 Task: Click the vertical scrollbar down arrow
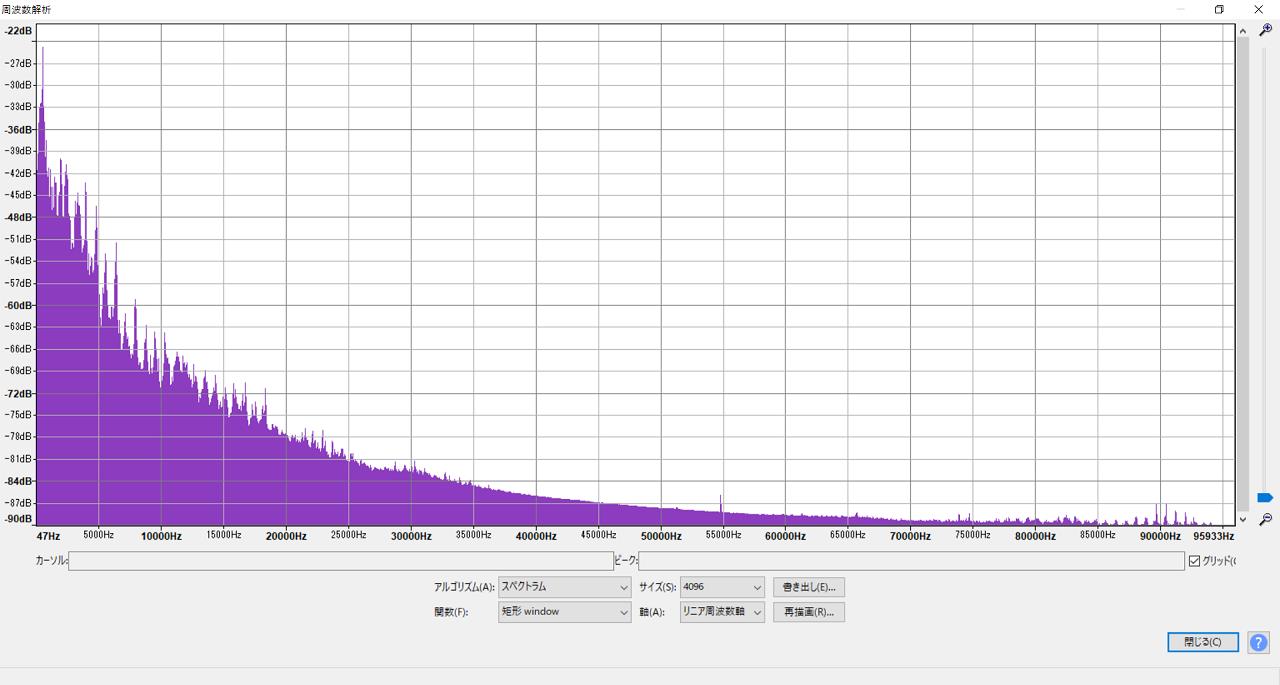1243,519
